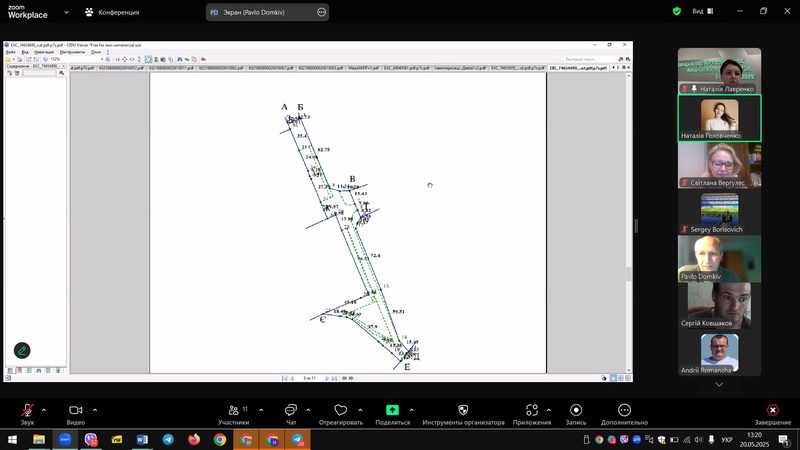Open the Вид view layout button

(703, 11)
